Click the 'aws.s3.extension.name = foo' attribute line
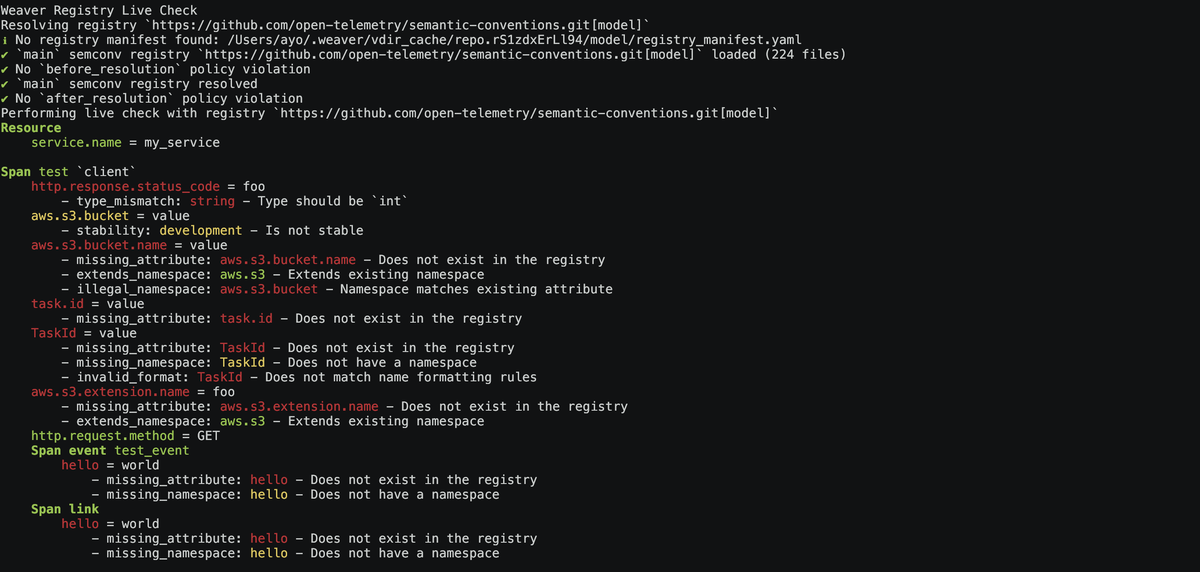The height and width of the screenshot is (572, 1200). [x=133, y=392]
